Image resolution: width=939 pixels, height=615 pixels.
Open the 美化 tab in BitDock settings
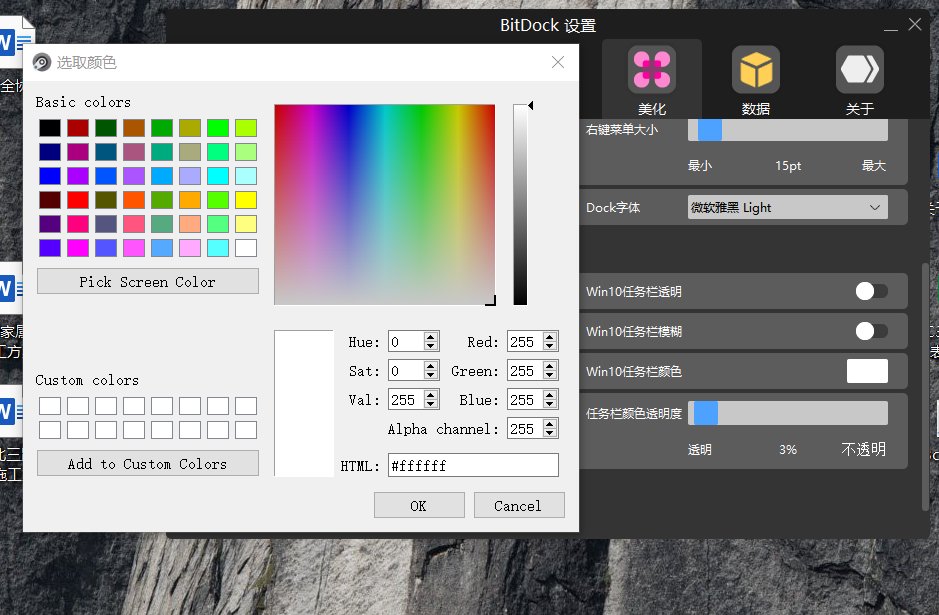(652, 80)
